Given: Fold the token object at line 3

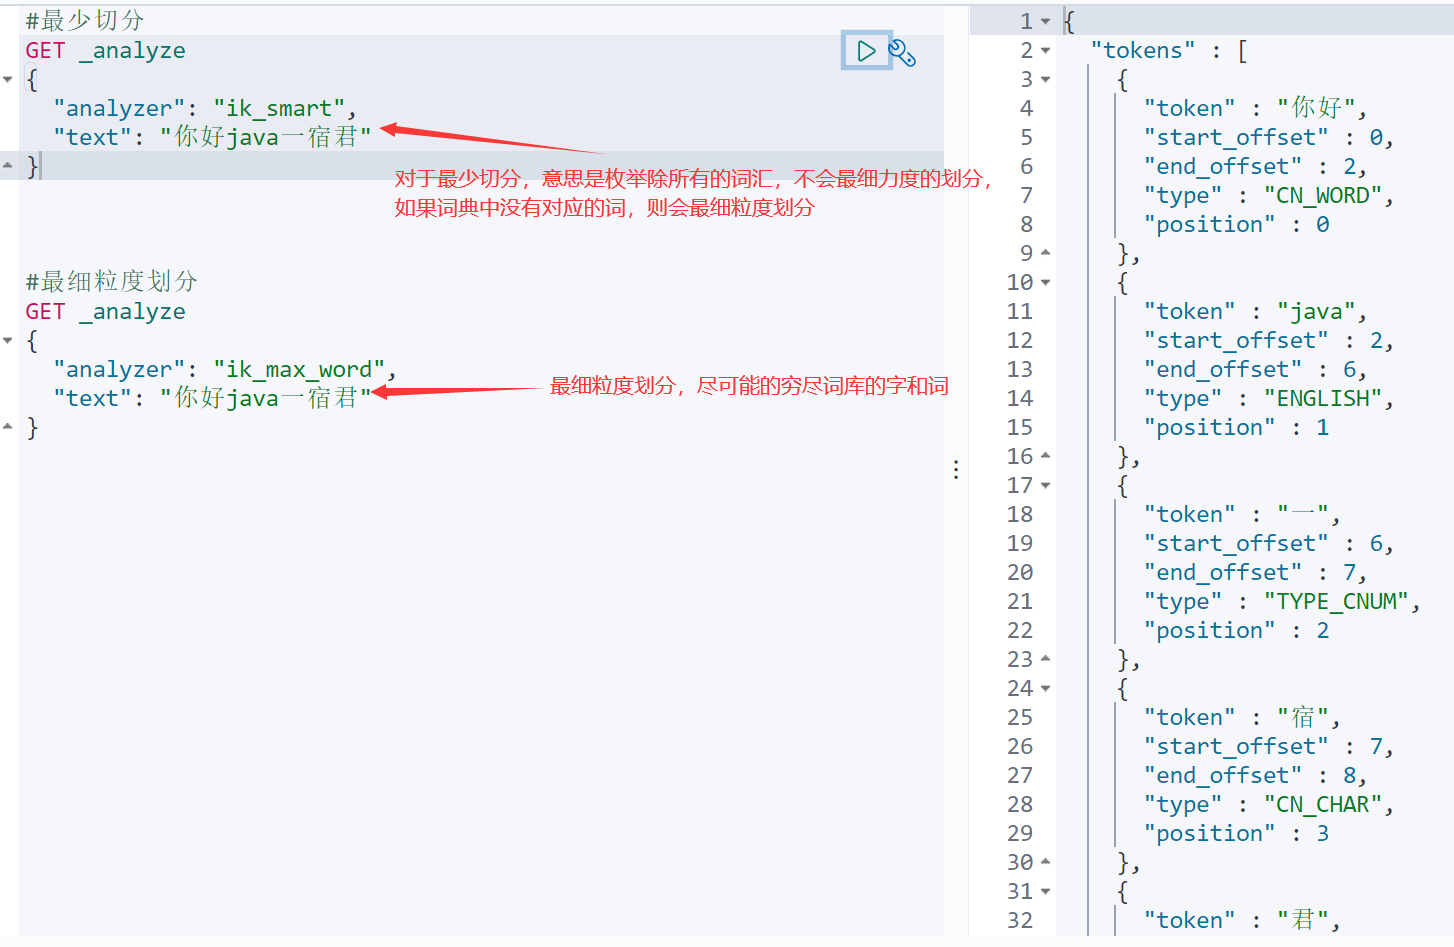Looking at the screenshot, I should click(1046, 79).
